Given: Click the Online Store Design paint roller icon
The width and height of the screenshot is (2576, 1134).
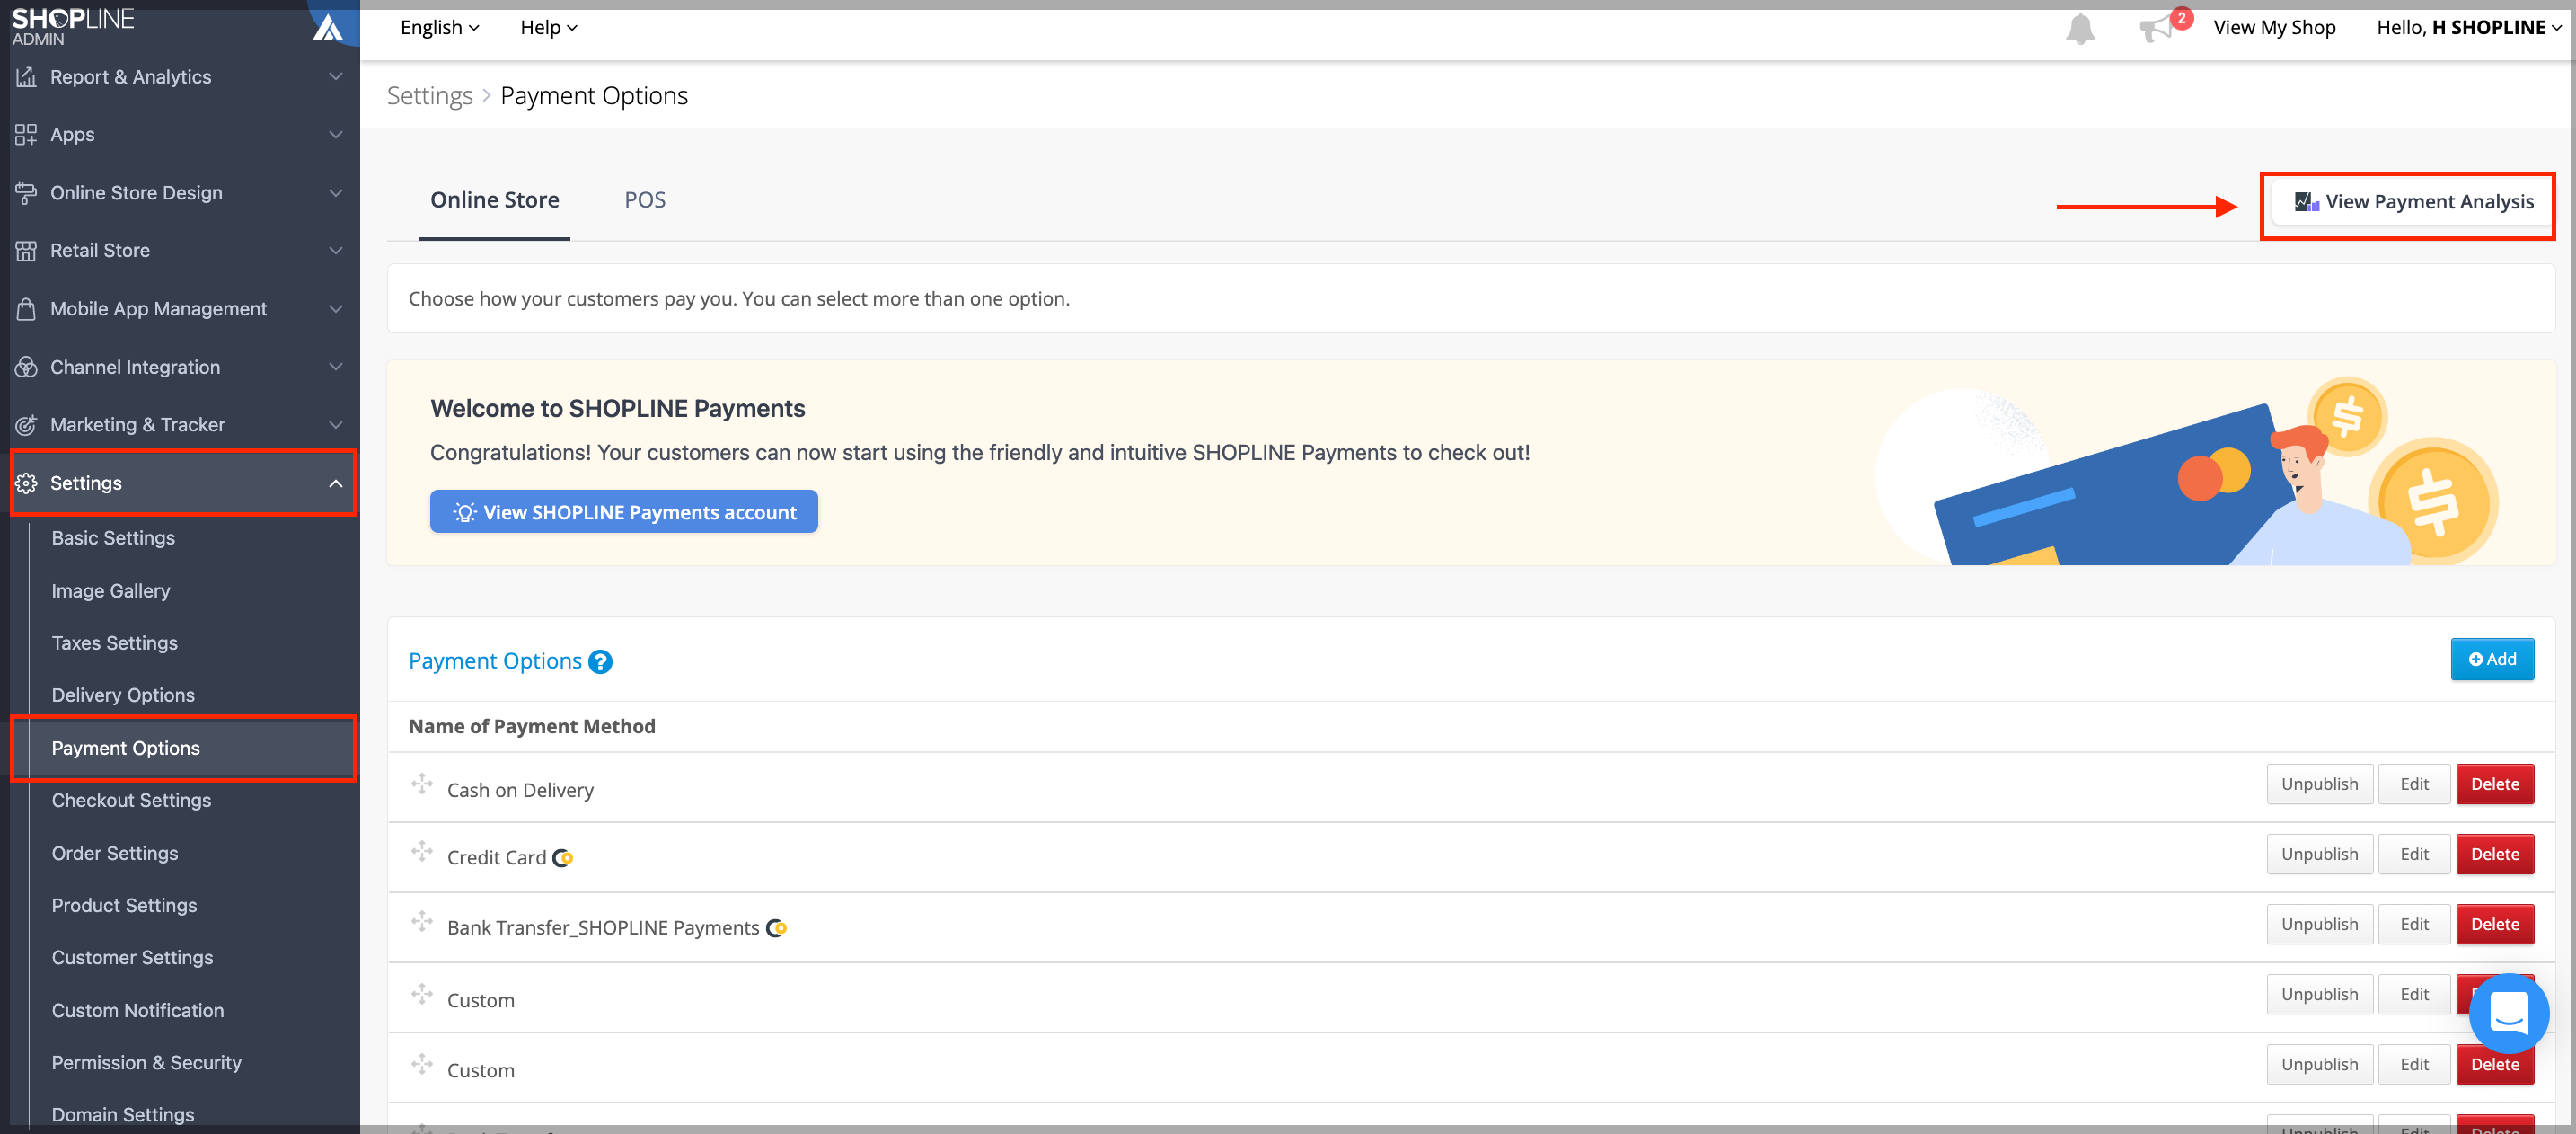Looking at the screenshot, I should tap(26, 193).
